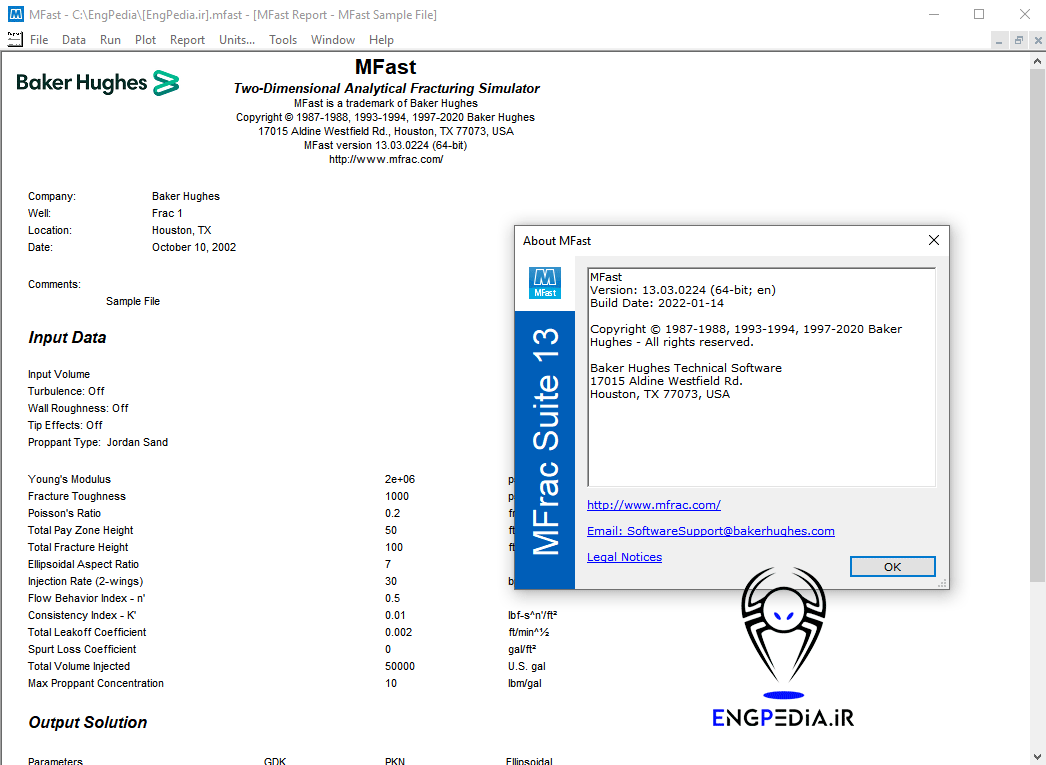Click the Total Volume Injected value 50000
This screenshot has height=765, width=1046.
coord(400,666)
